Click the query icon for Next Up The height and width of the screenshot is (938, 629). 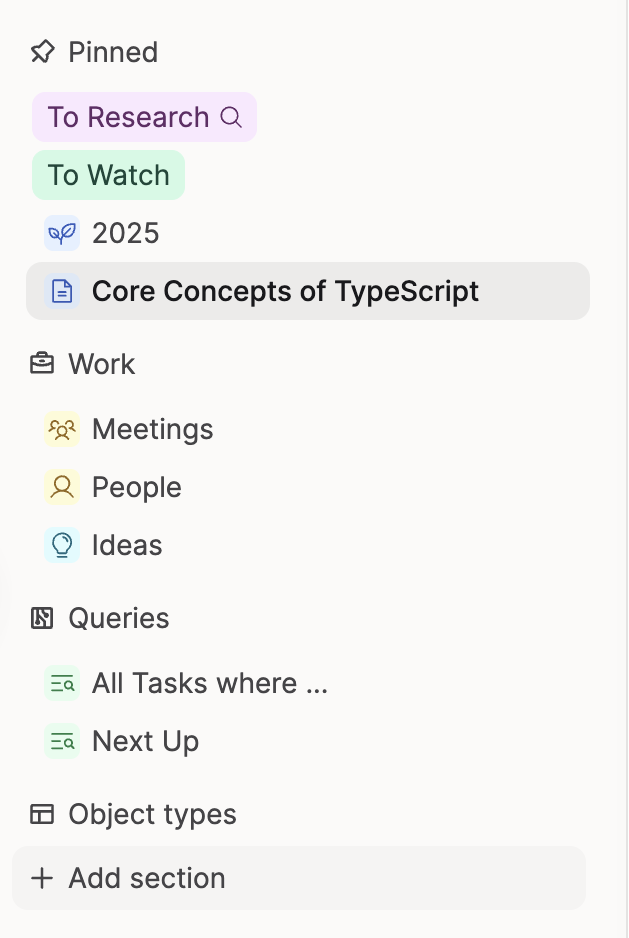click(x=62, y=741)
